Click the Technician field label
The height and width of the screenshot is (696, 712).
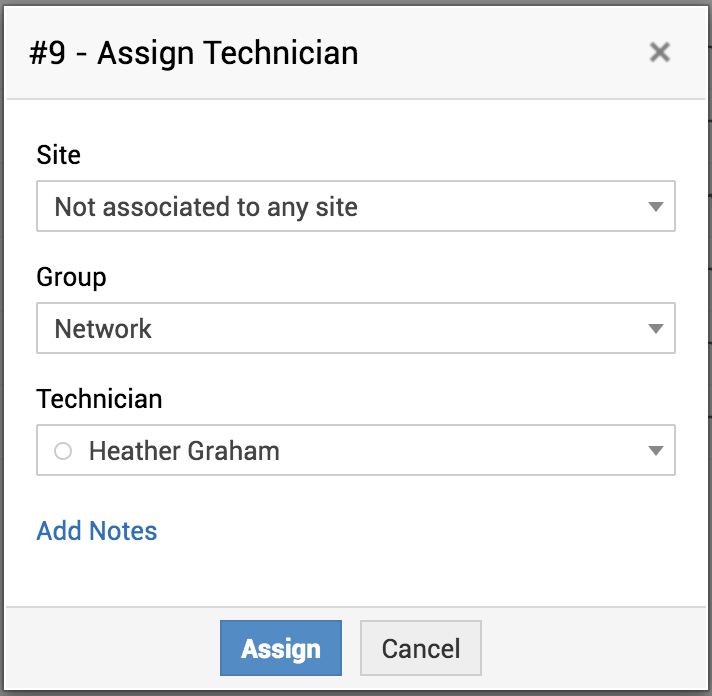pos(99,399)
